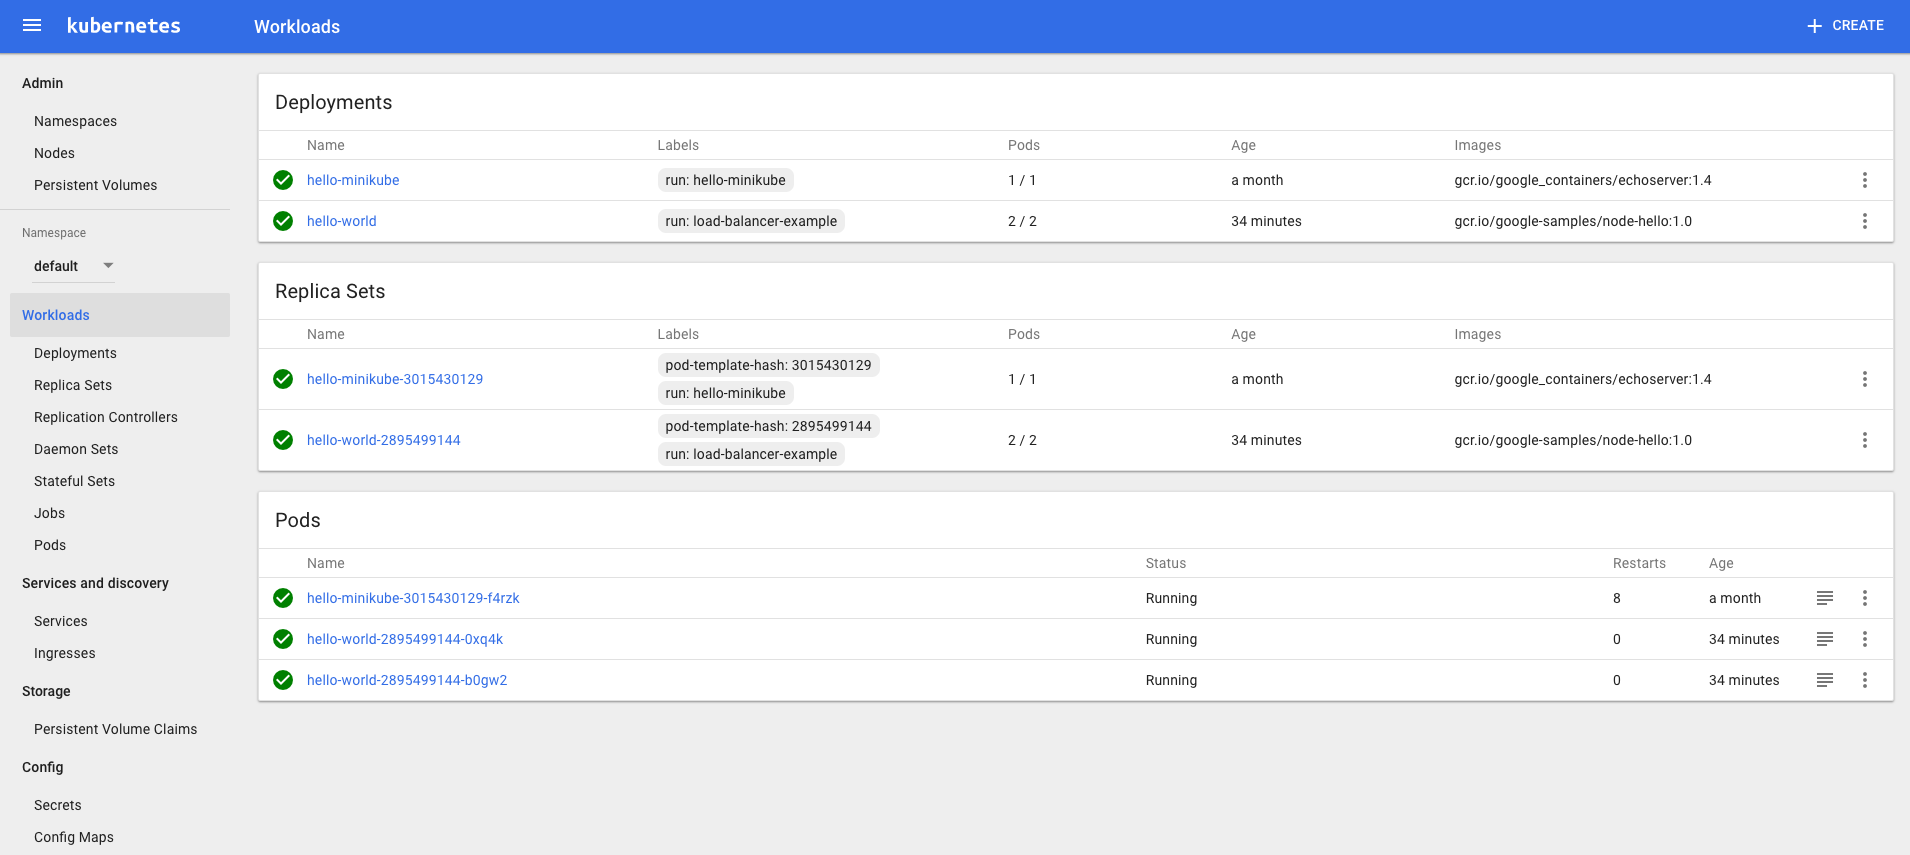Screen dimensions: 1910x855
Task: Select Workloads in the sidebar
Action: [x=56, y=315]
